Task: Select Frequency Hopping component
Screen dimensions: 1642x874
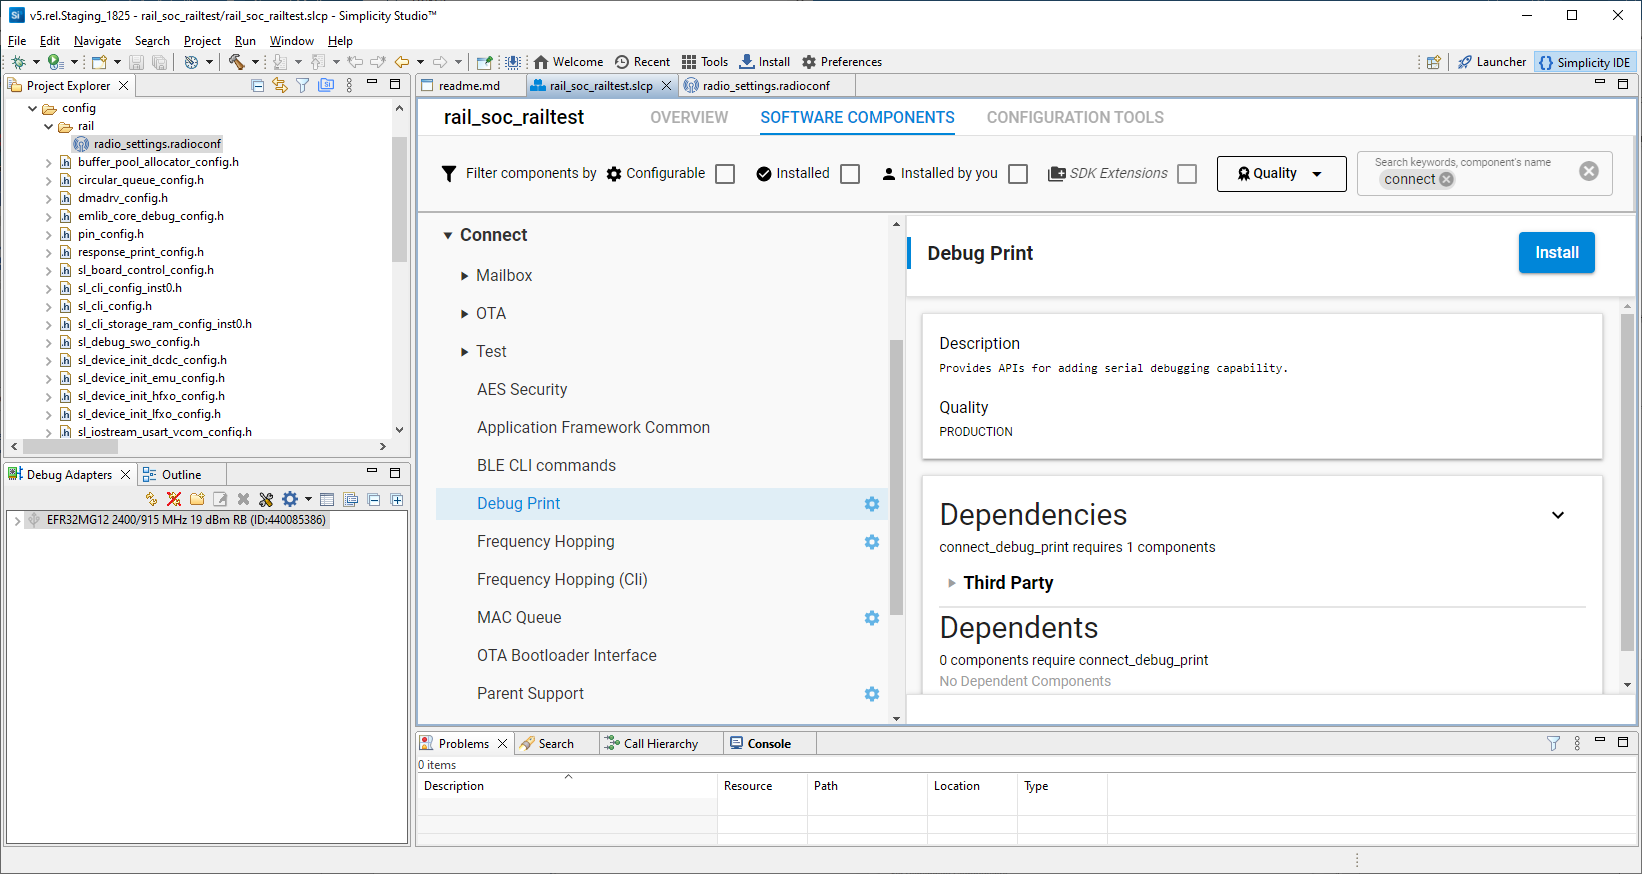Action: pyautogui.click(x=546, y=542)
